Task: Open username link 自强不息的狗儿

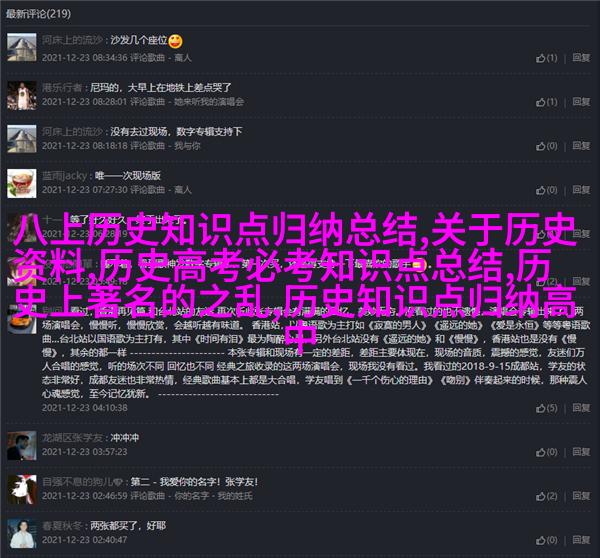Action: [83, 482]
